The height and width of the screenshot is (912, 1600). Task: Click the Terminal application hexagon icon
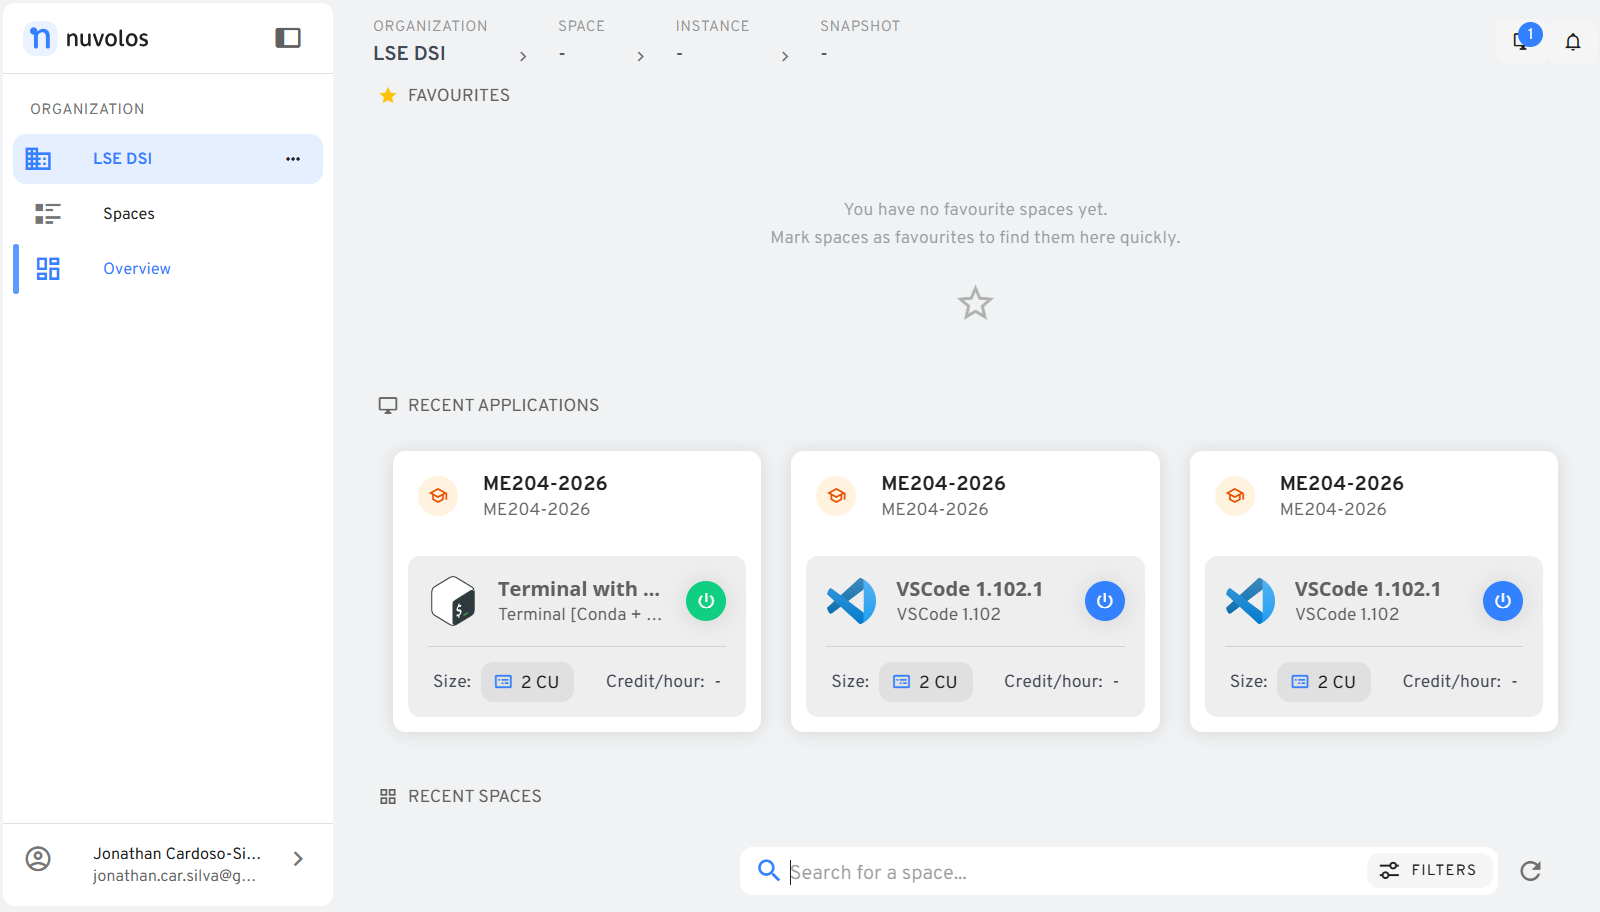pyautogui.click(x=453, y=601)
